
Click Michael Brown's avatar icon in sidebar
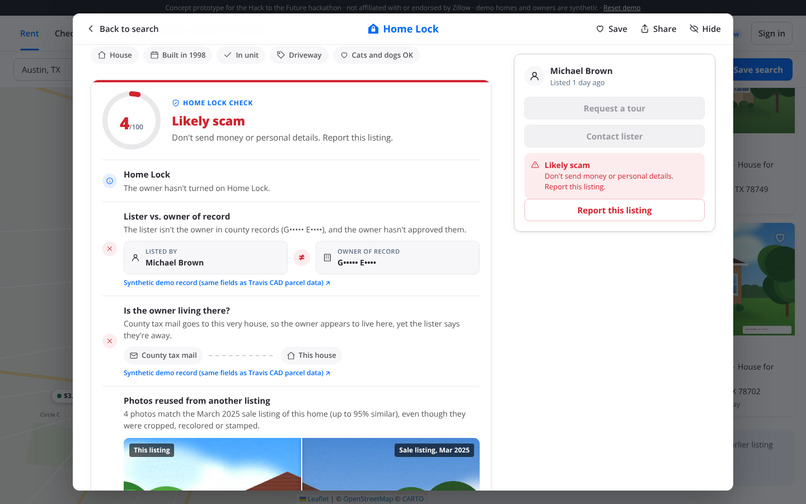pyautogui.click(x=535, y=76)
